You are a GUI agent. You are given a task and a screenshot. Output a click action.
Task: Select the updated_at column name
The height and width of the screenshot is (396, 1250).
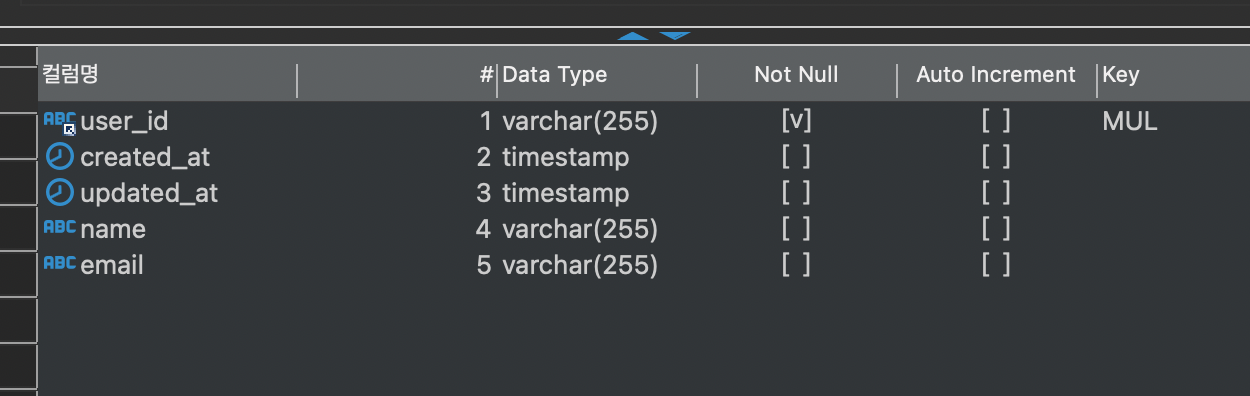[x=149, y=194]
